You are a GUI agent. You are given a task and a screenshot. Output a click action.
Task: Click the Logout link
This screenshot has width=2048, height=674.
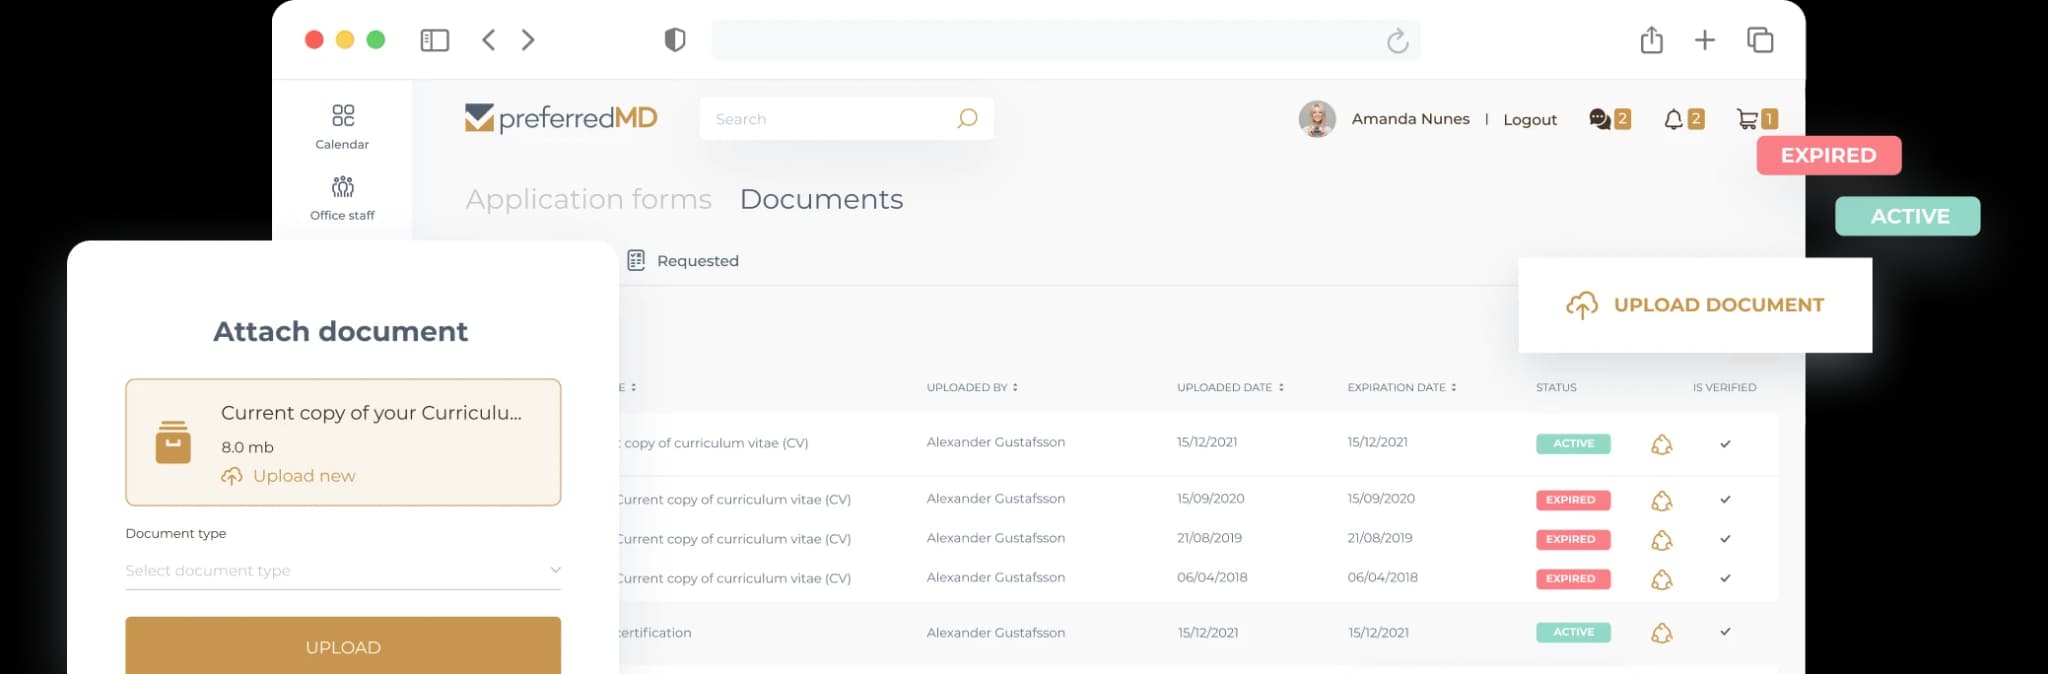tap(1529, 119)
